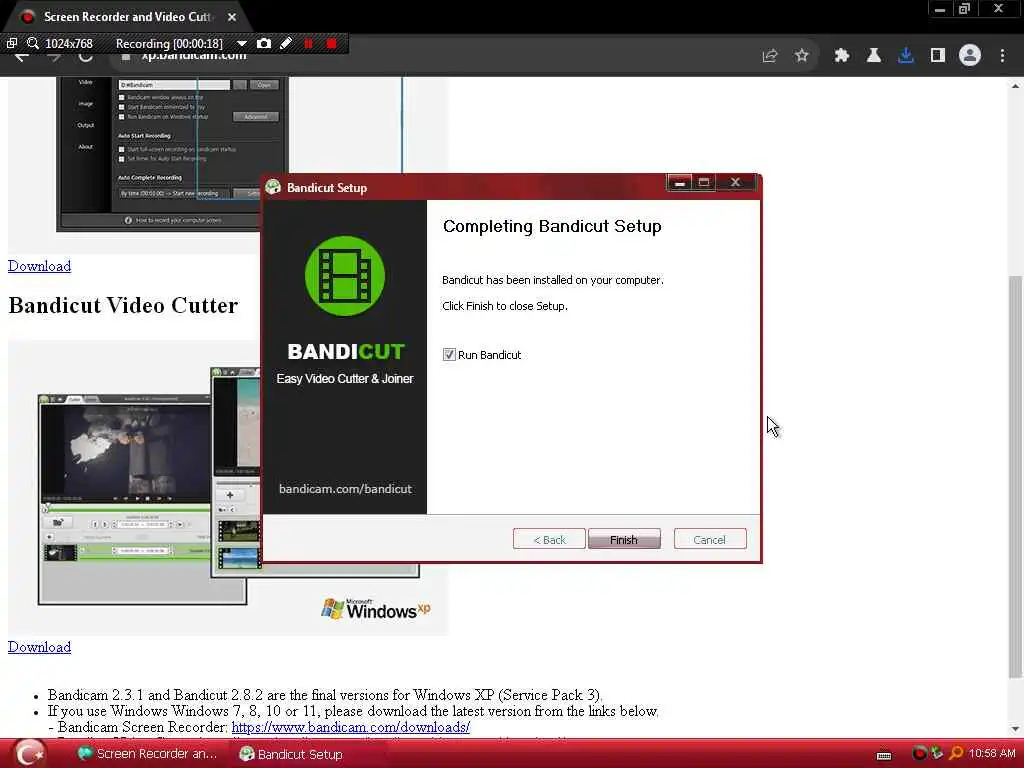Uncheck the Run Bandicut checkbox
The width and height of the screenshot is (1024, 768).
[x=449, y=355]
